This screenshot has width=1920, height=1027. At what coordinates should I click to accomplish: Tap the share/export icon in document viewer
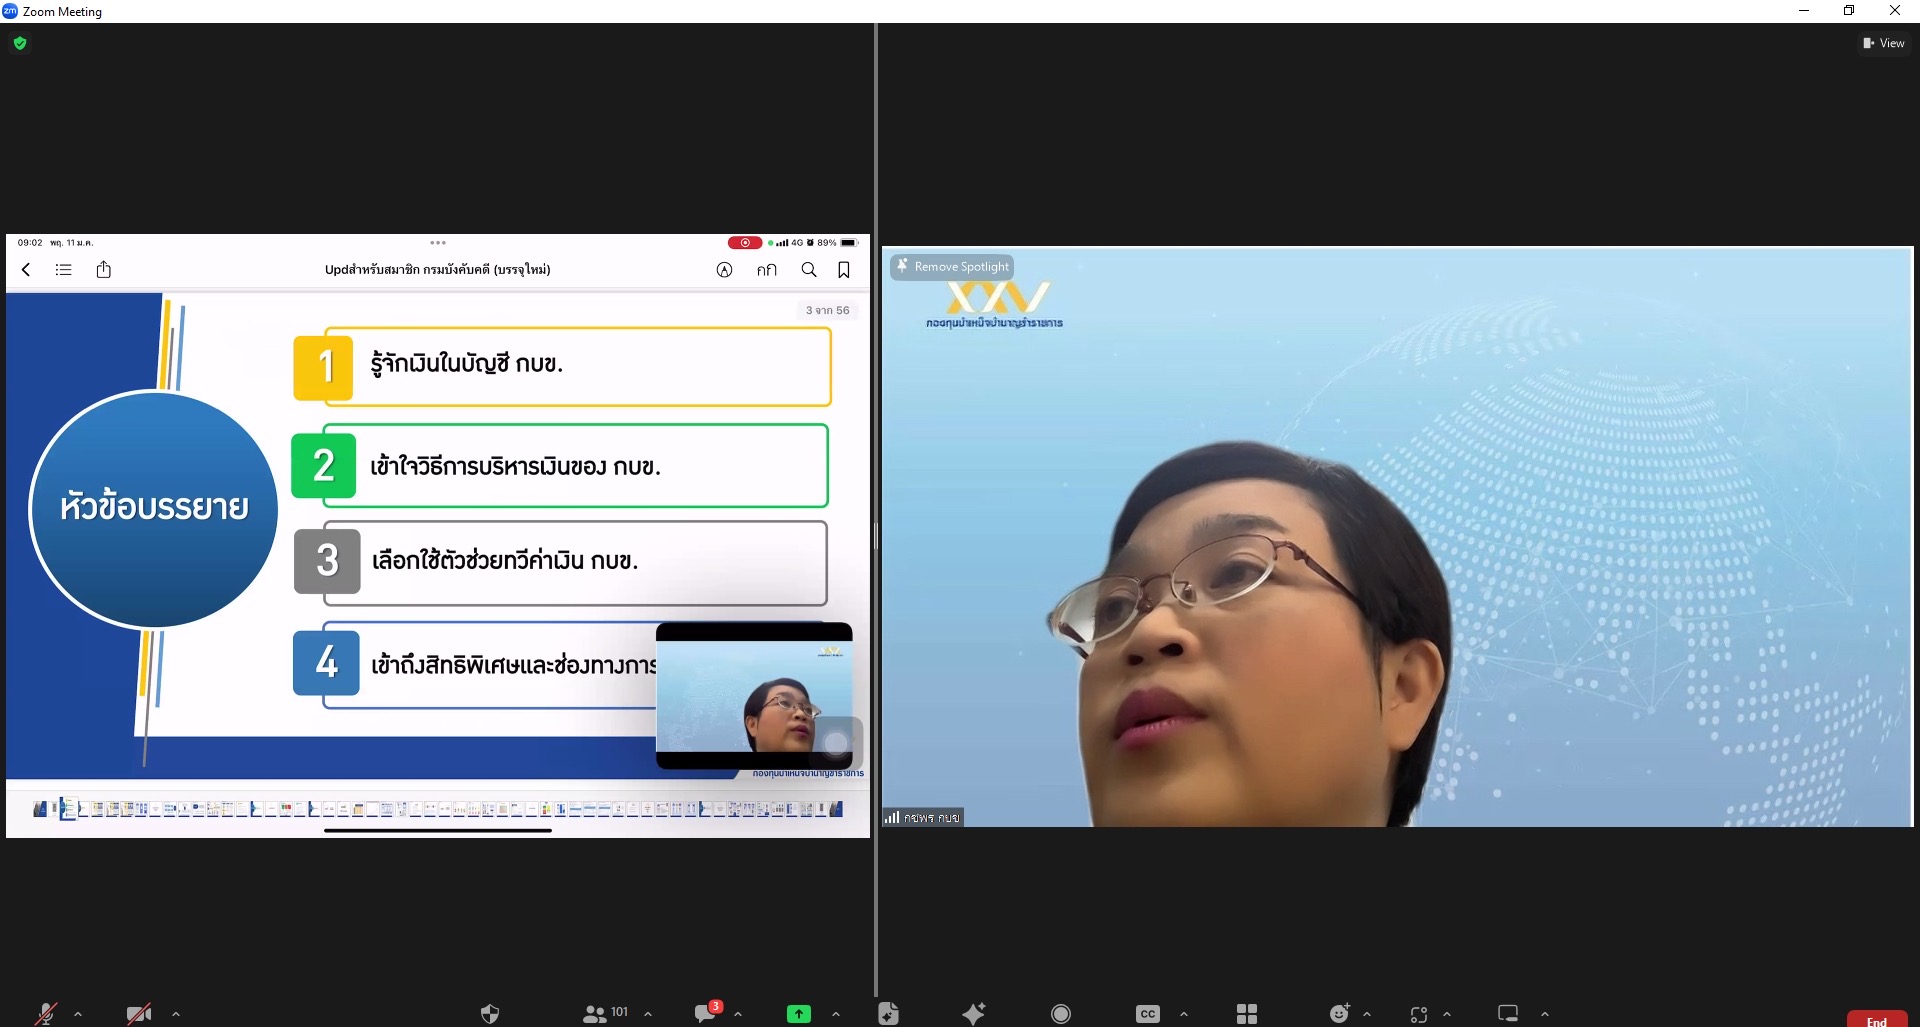[104, 269]
